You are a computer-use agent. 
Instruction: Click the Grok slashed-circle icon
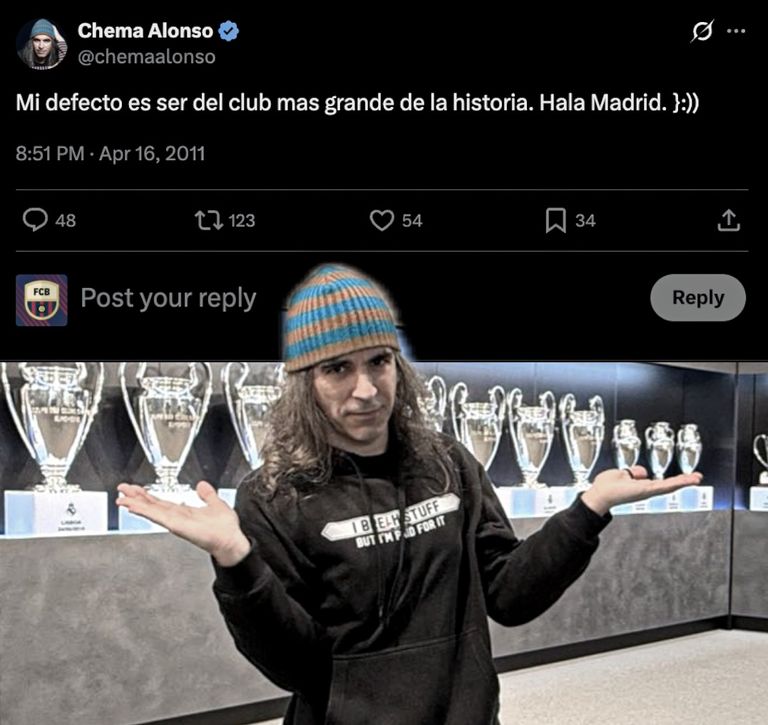point(702,31)
